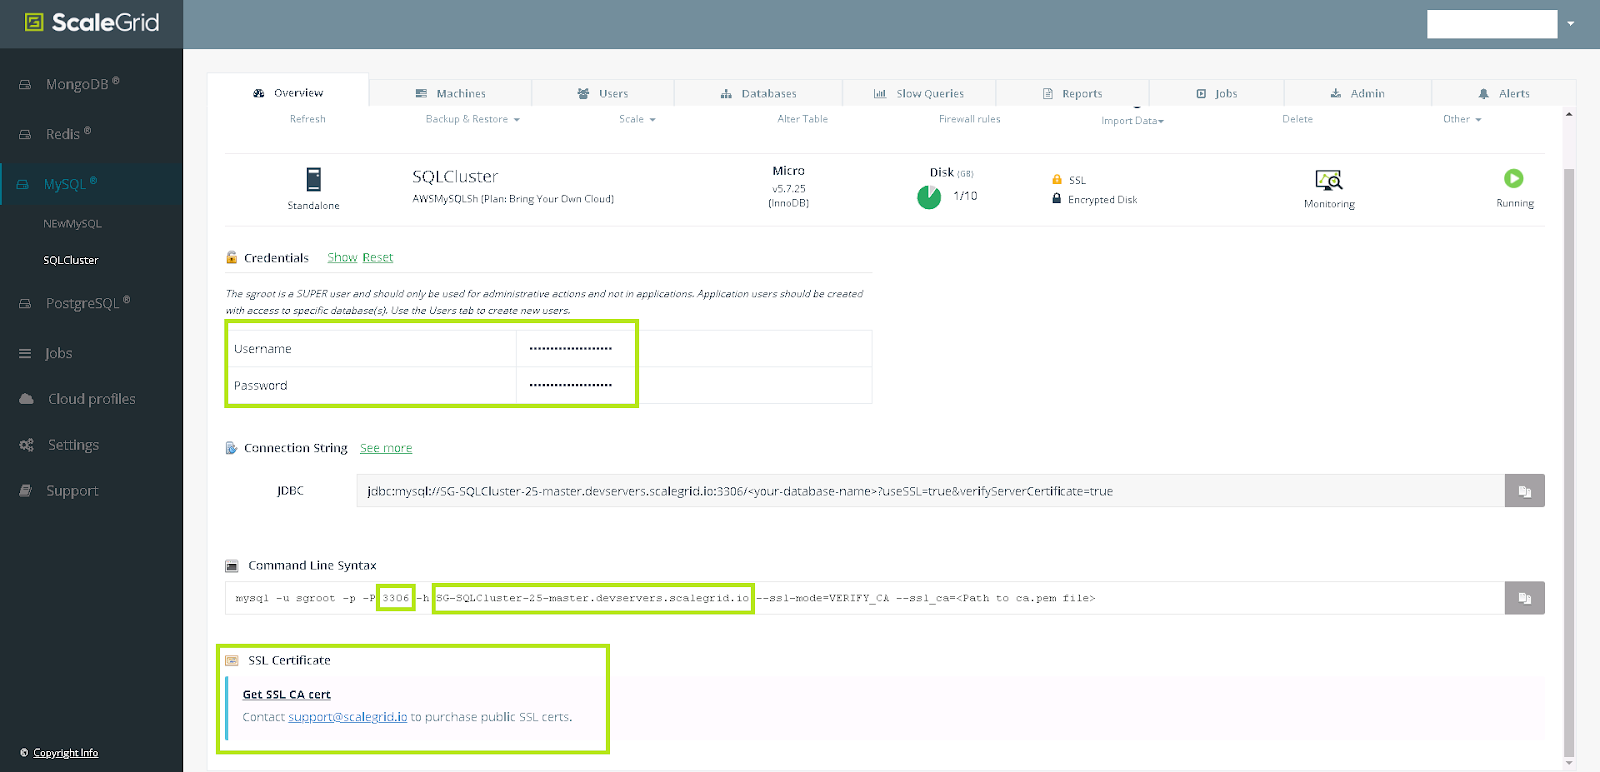Viewport: 1600px width, 772px height.
Task: Email support@scalegrid.io link
Action: click(x=348, y=717)
